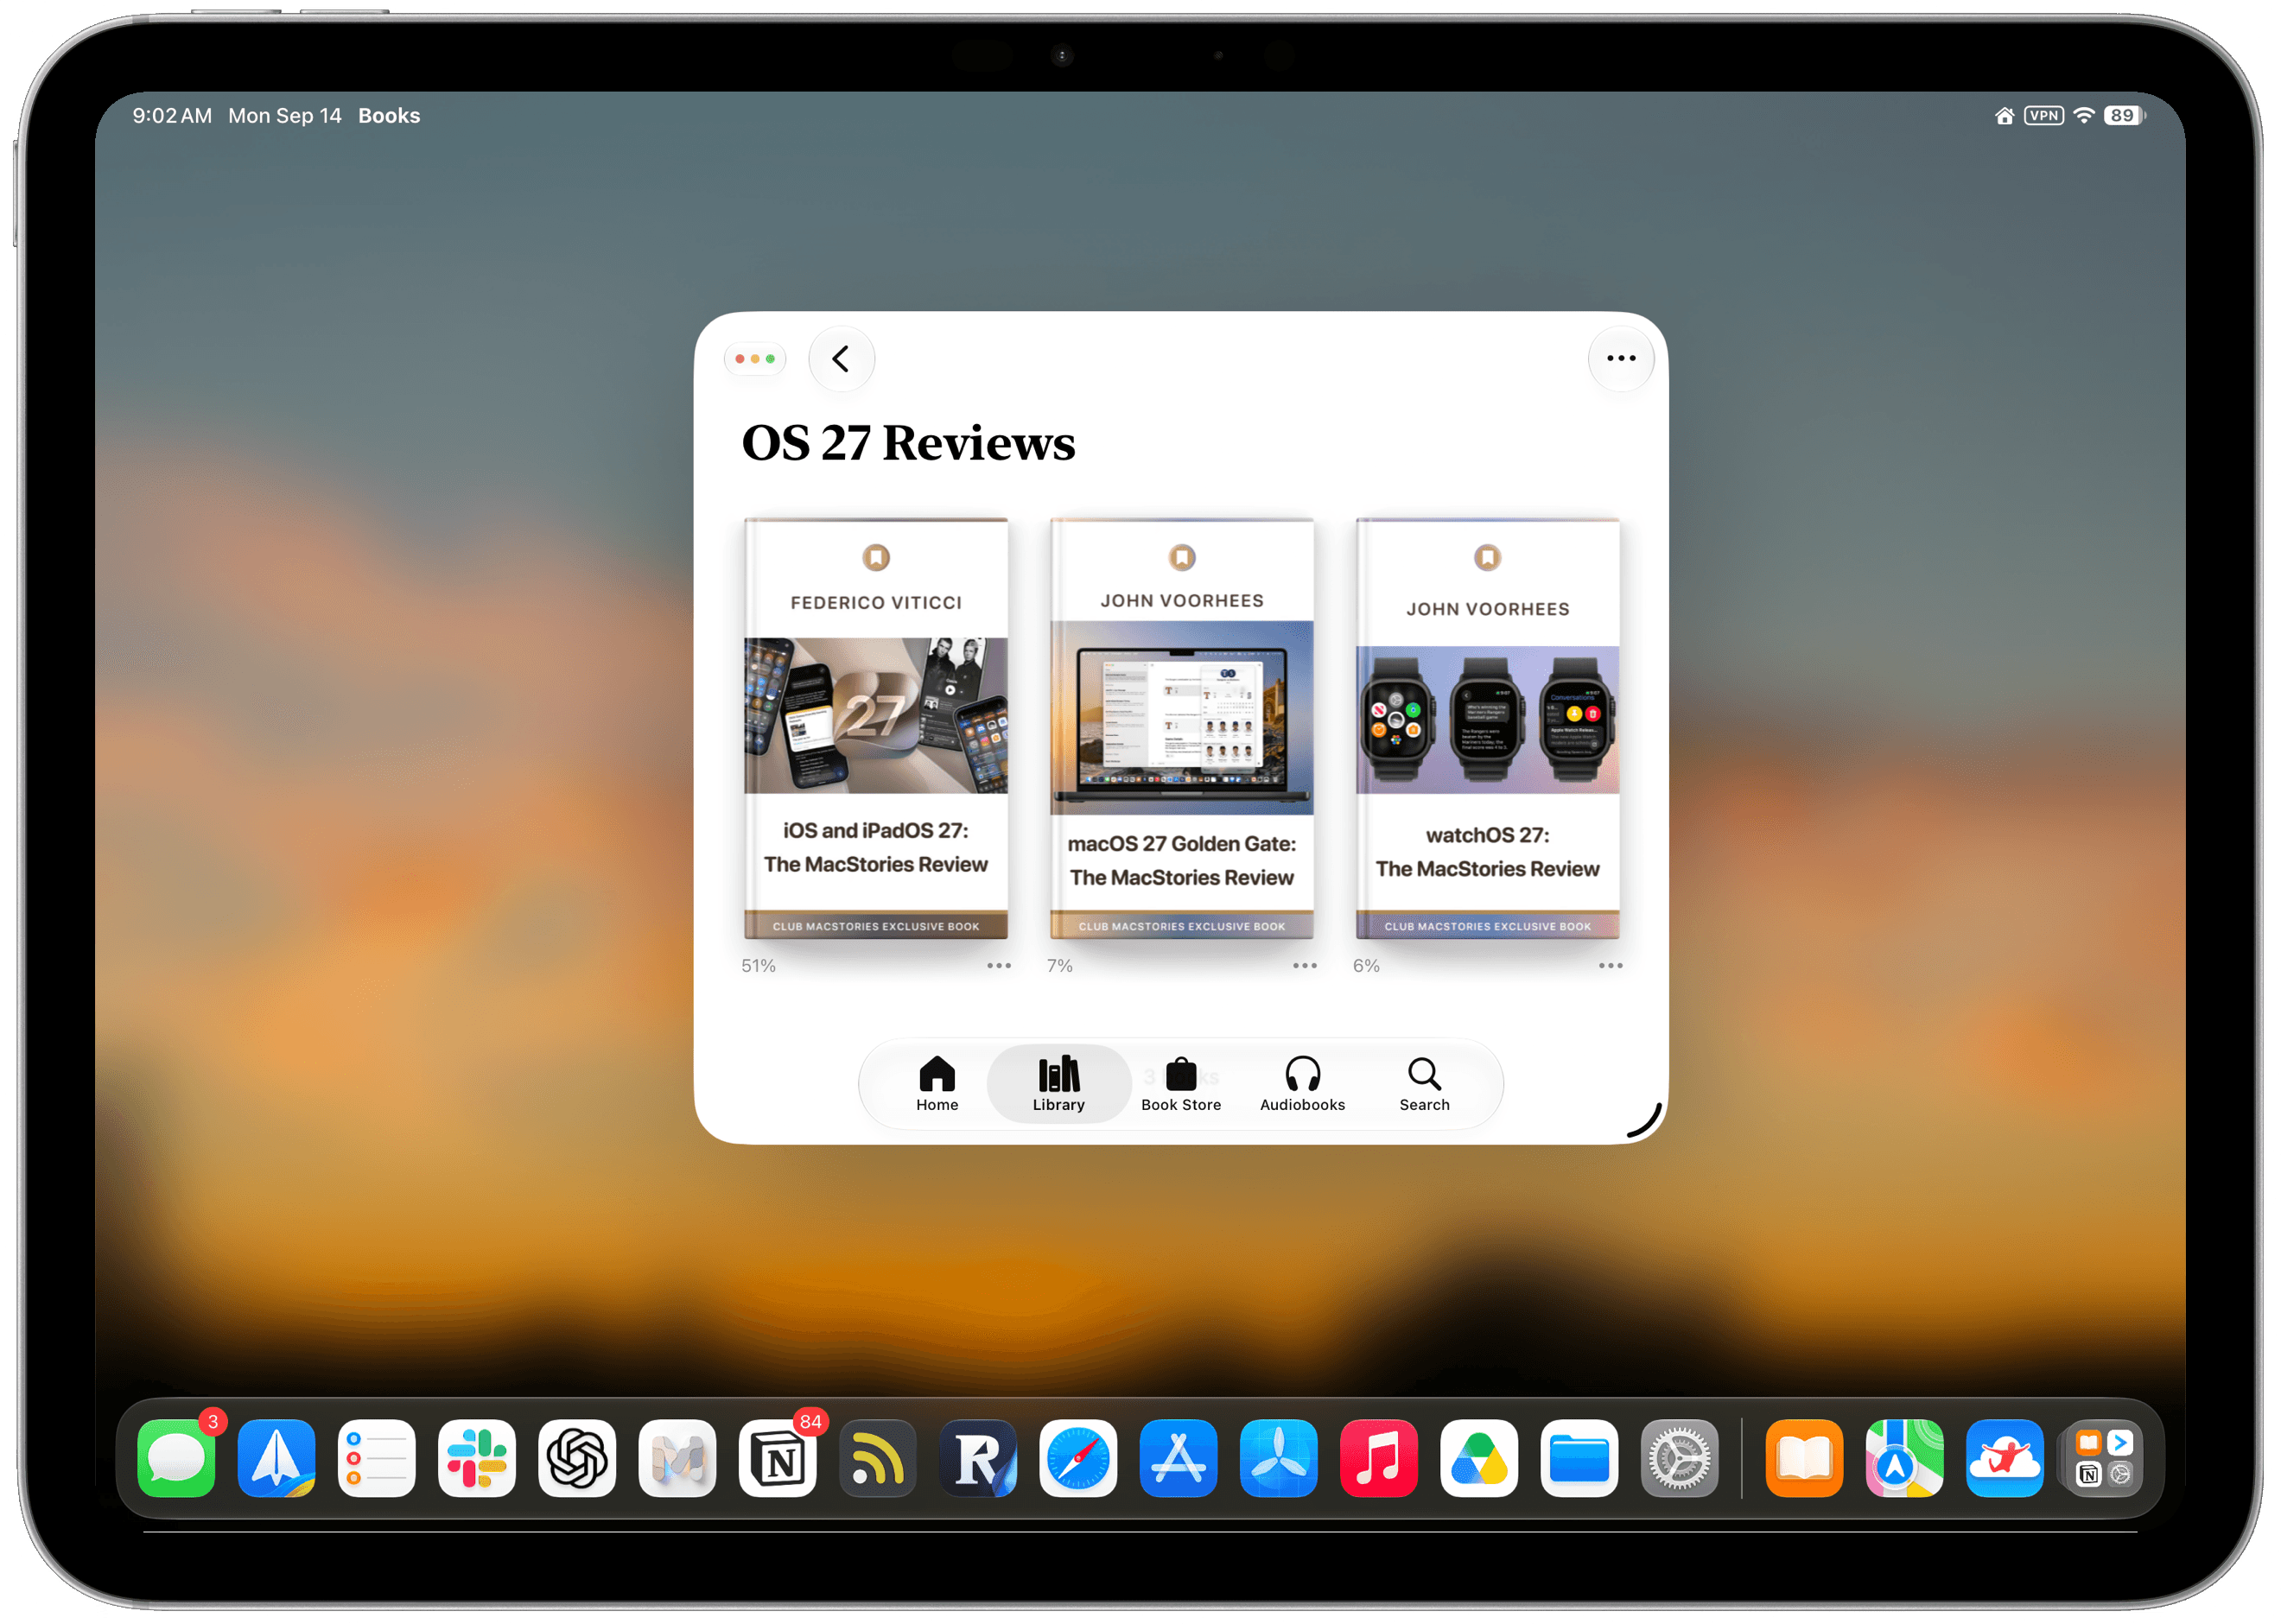
Task: Open ChatGPT app in the dock
Action: point(577,1458)
